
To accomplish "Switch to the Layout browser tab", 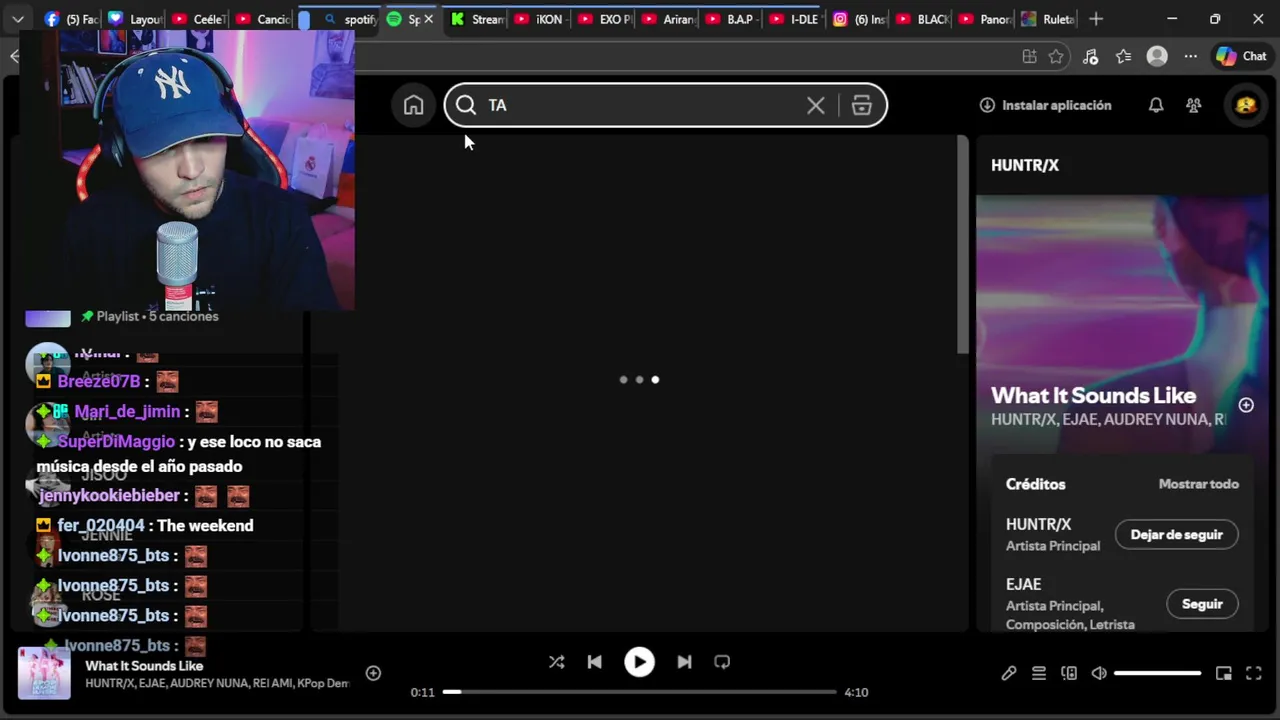I will tap(135, 19).
